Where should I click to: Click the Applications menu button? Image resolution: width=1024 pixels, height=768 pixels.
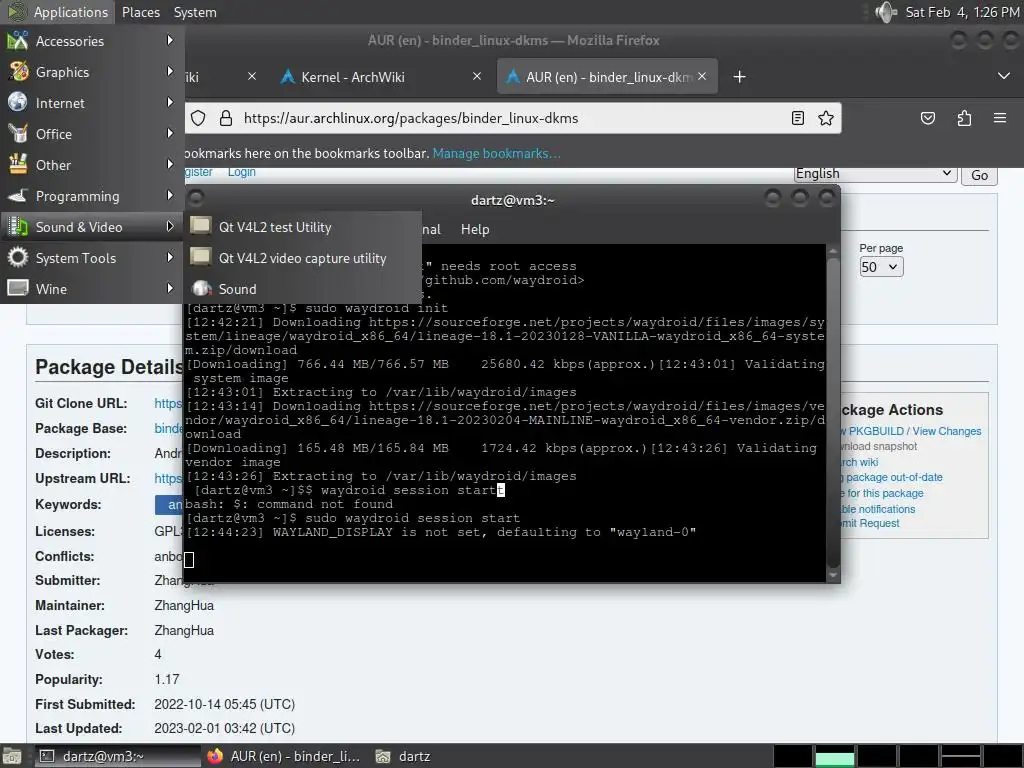pyautogui.click(x=58, y=12)
